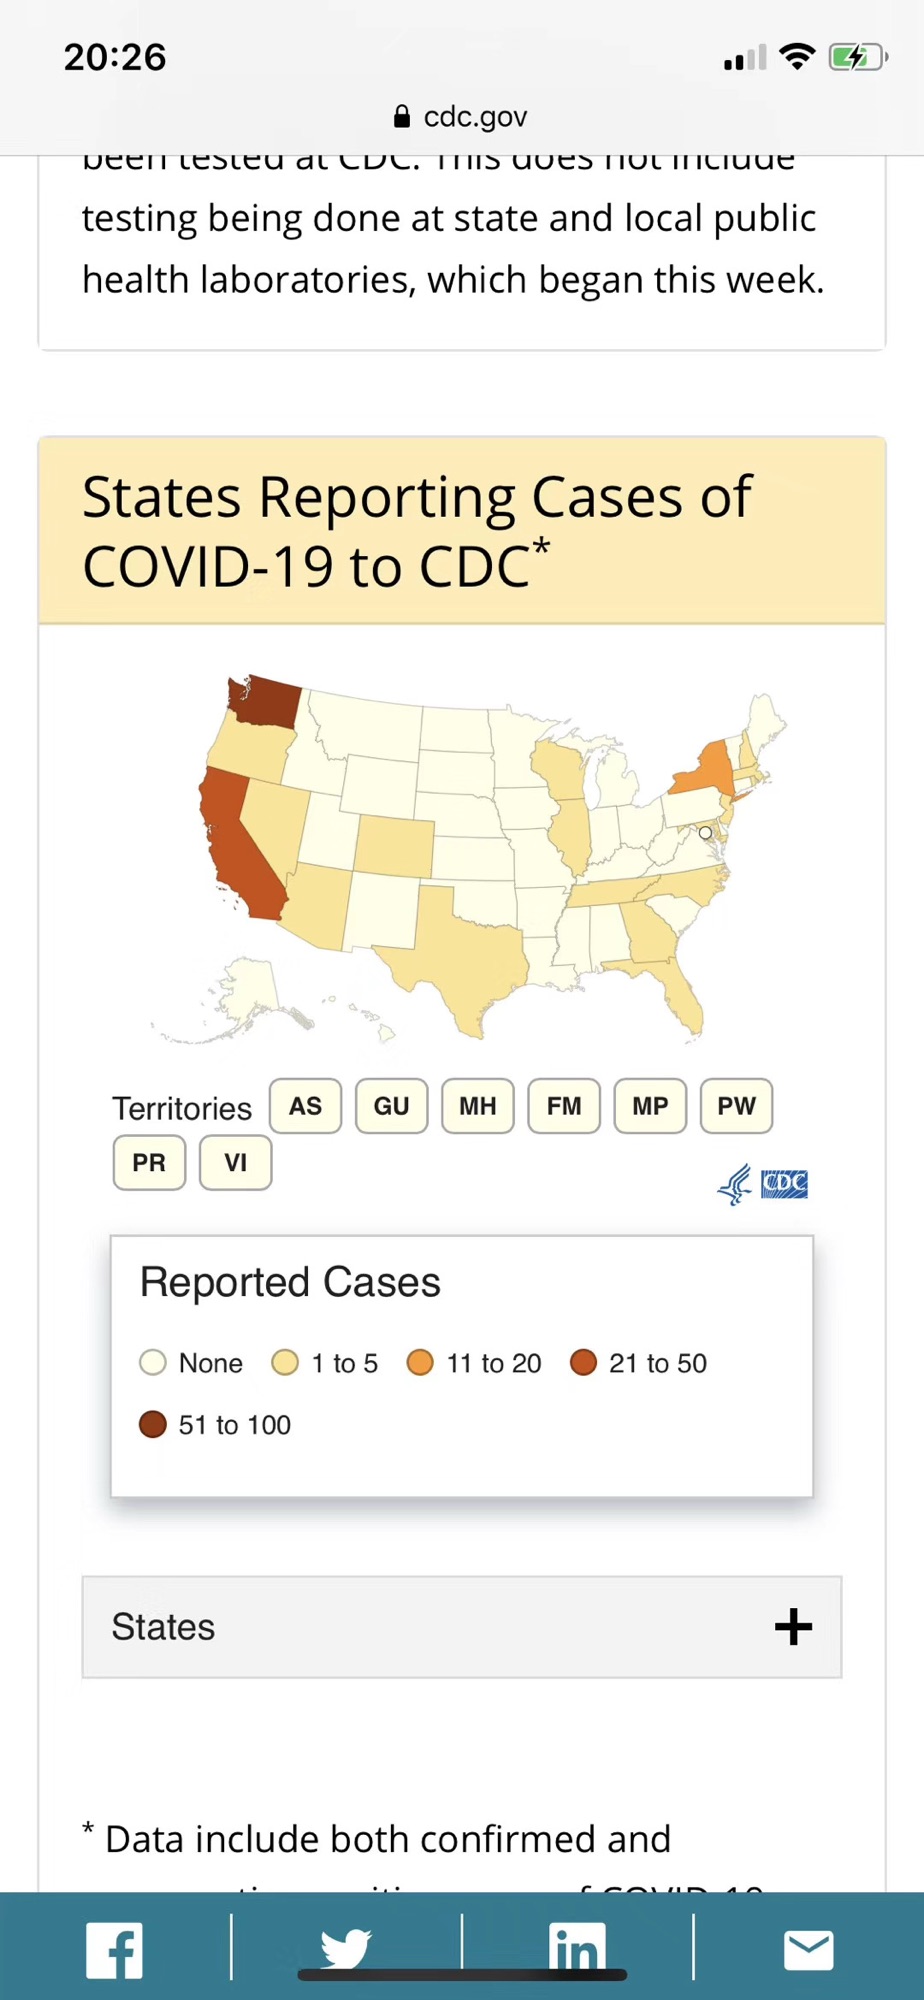Viewport: 924px width, 2000px height.
Task: Expand the States accordion section
Action: (461, 1627)
